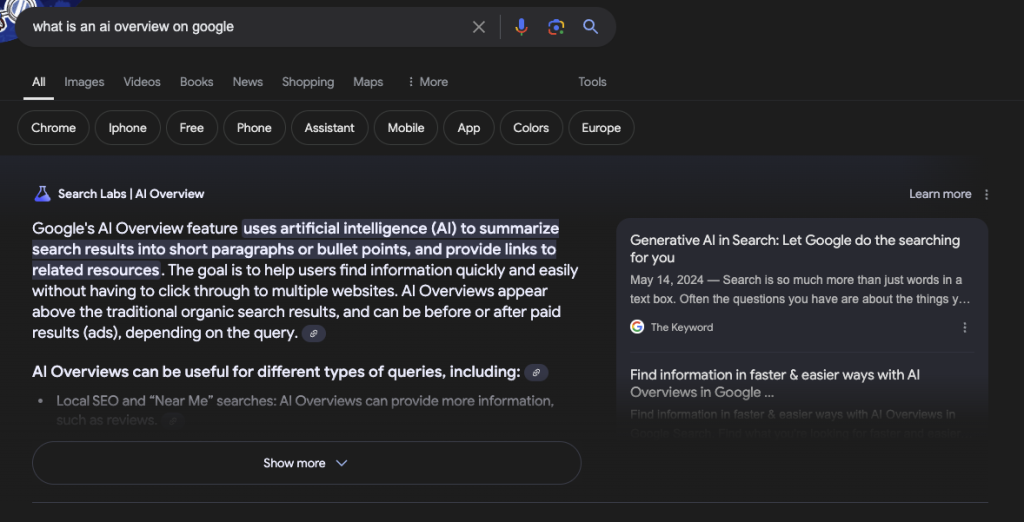Open the search Tools options
This screenshot has width=1024, height=522.
pyautogui.click(x=592, y=82)
